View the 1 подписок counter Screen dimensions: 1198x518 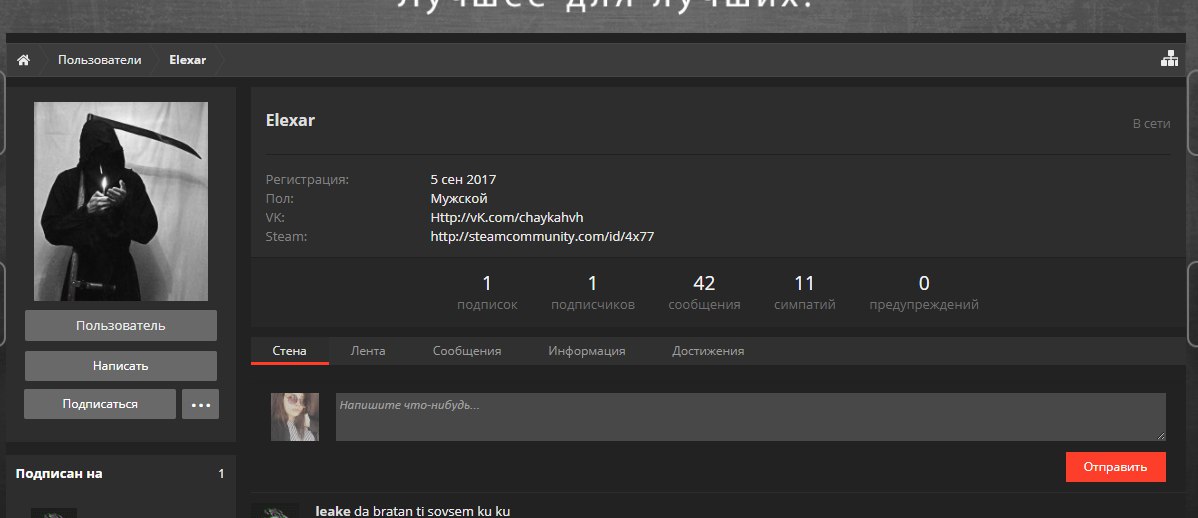pyautogui.click(x=487, y=293)
